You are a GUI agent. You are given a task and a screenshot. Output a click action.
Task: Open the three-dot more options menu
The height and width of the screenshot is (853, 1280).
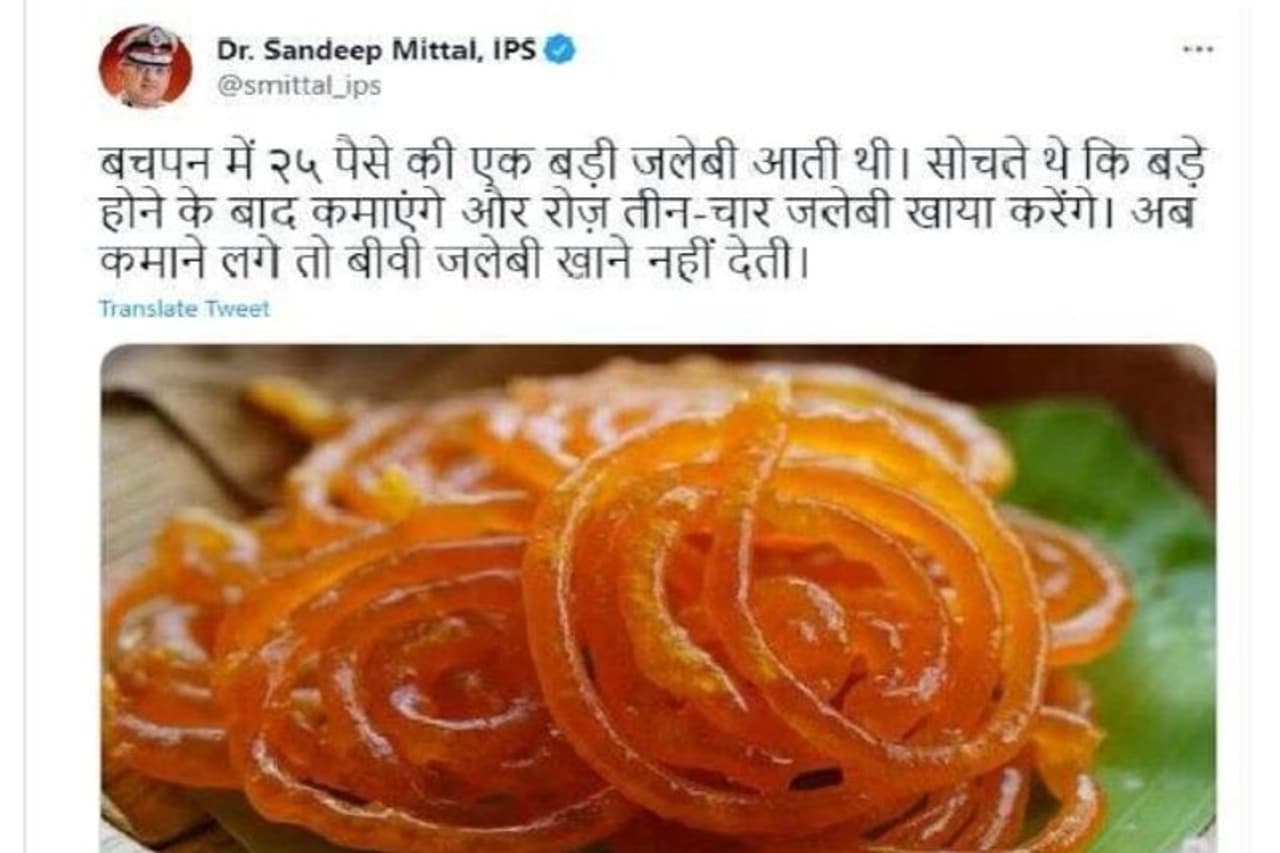(x=1197, y=49)
